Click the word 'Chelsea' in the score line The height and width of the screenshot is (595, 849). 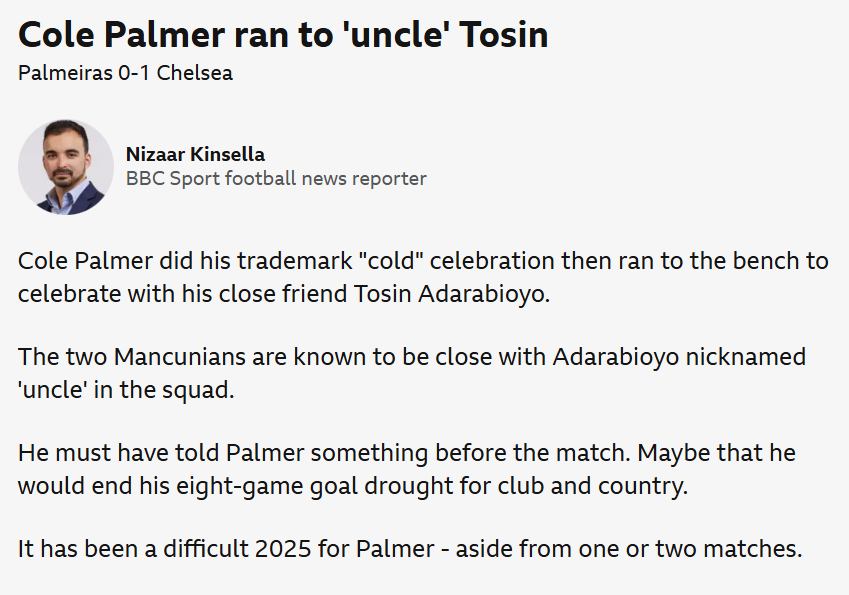[195, 73]
